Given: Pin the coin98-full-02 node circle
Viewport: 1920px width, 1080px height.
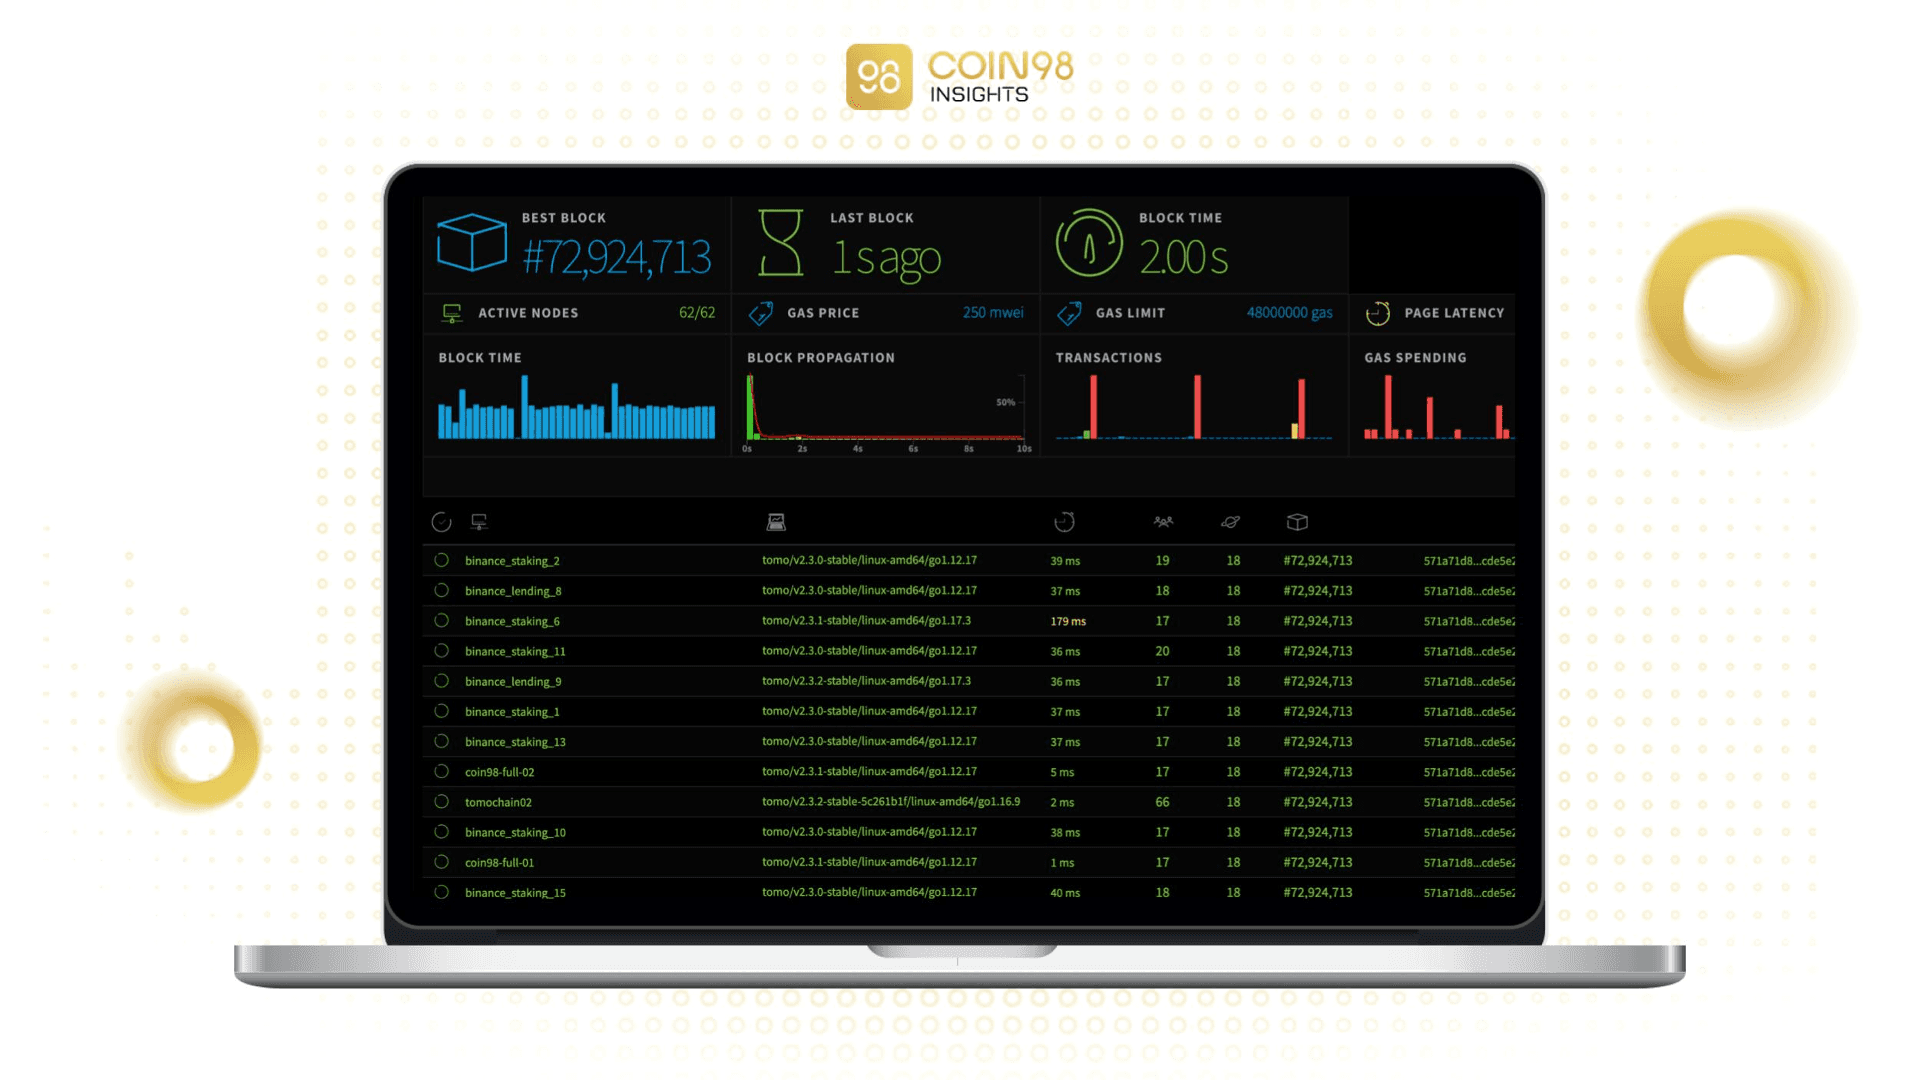Looking at the screenshot, I should [441, 772].
